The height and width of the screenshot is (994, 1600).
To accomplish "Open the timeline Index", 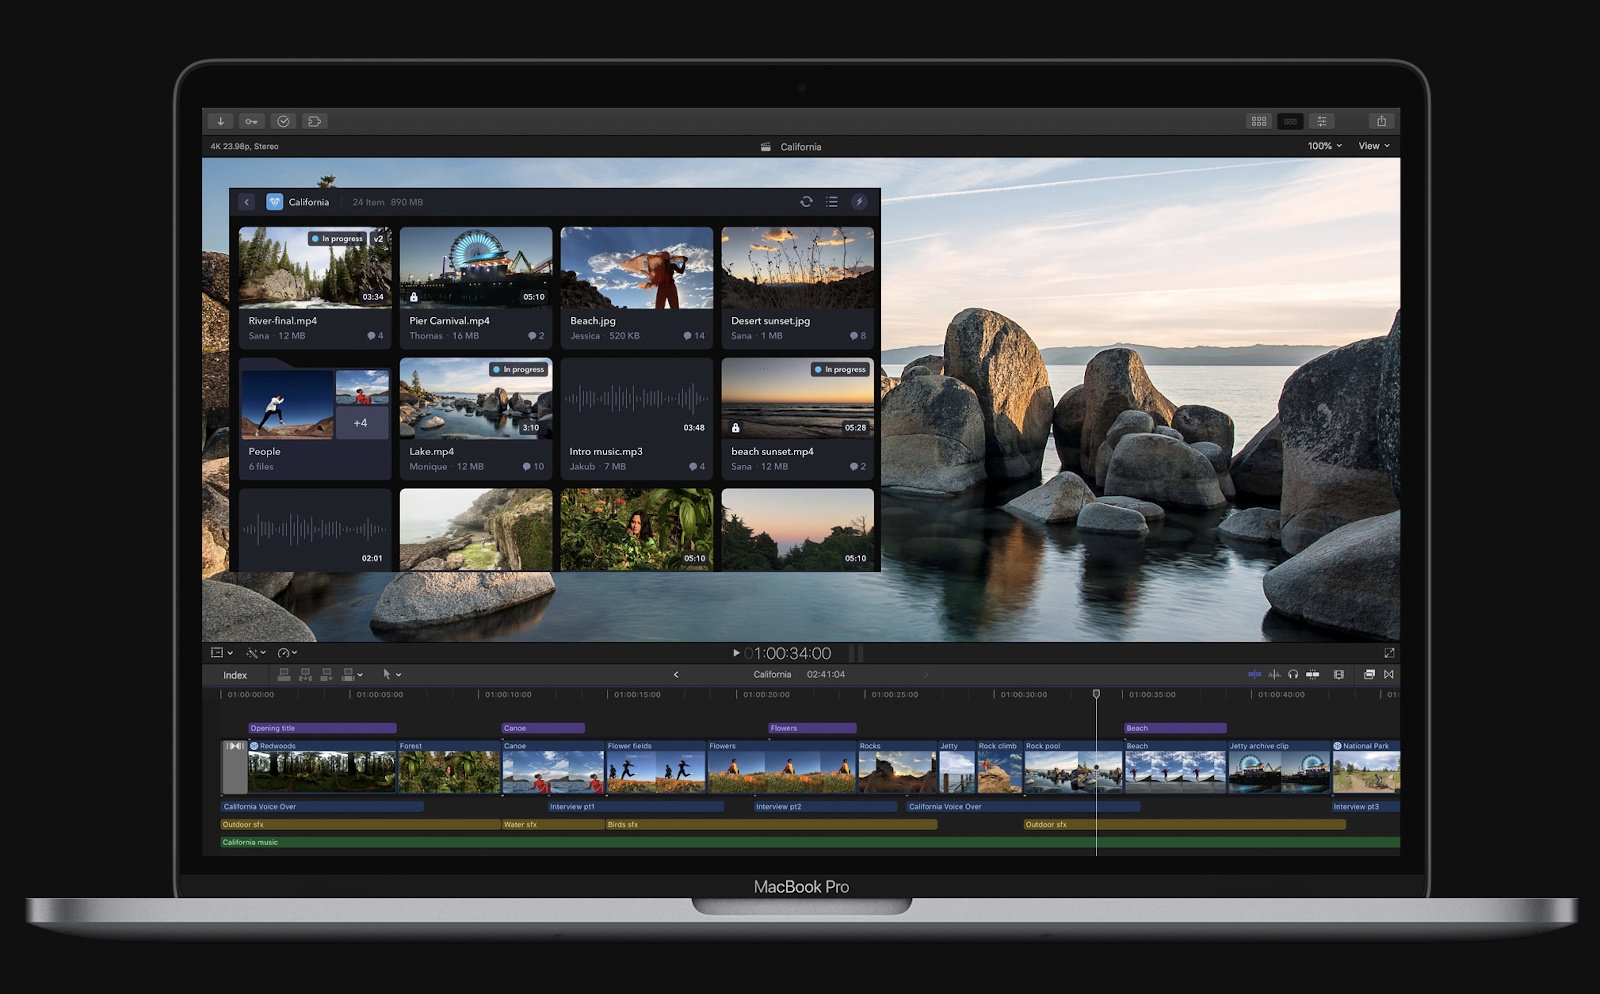I will click(235, 675).
